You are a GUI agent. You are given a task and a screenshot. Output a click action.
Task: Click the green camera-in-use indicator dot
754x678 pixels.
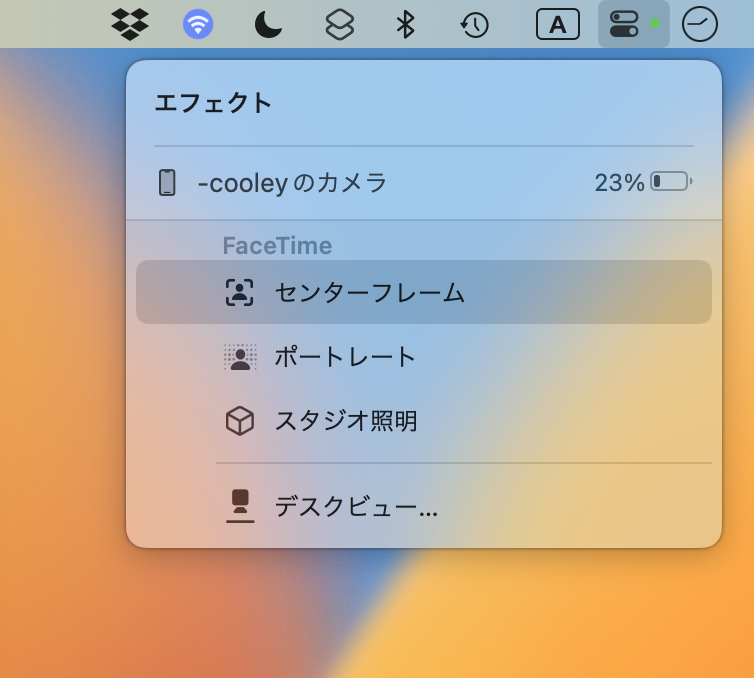654,24
